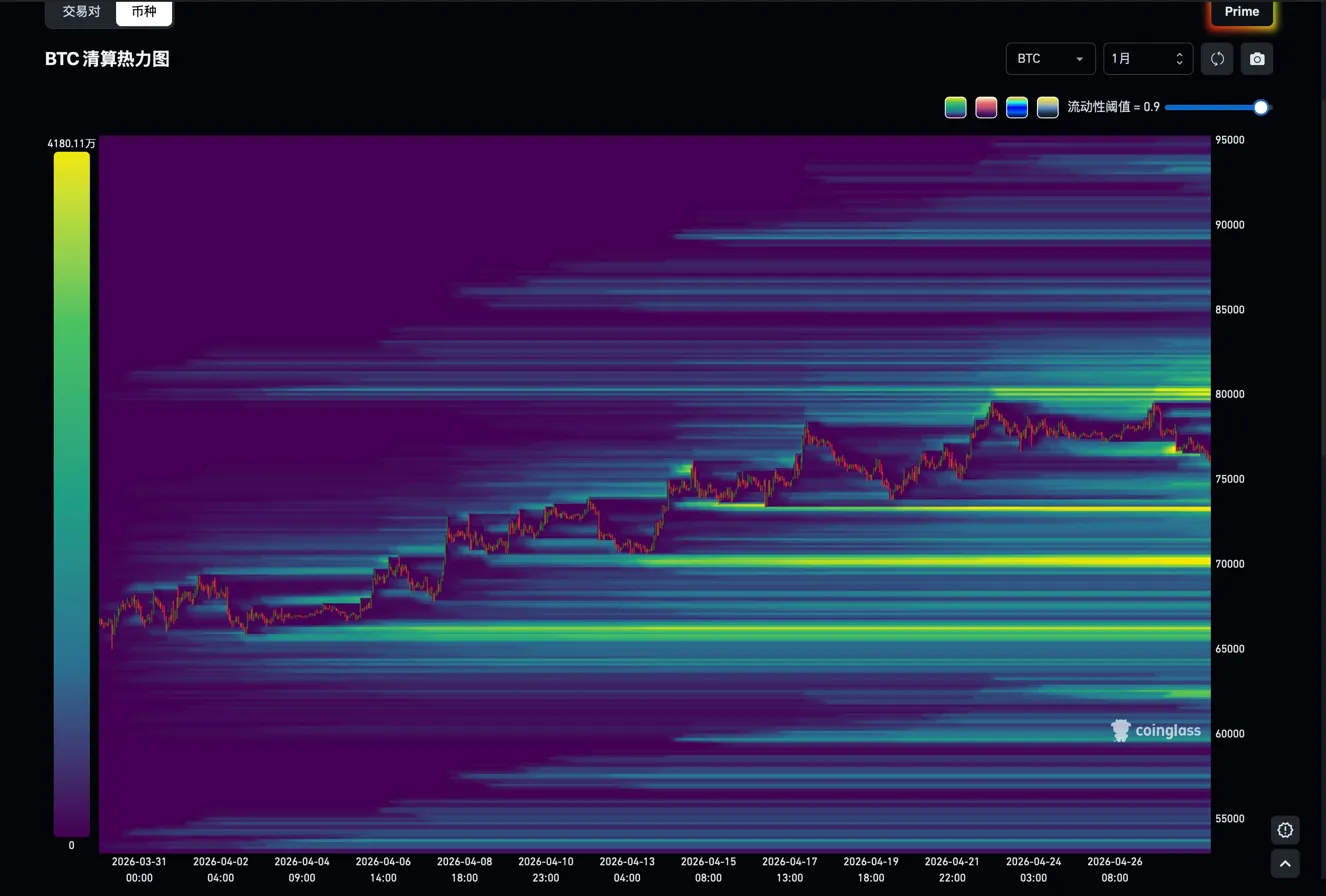Click the 2026-03-31 date axis label
Screen dimensions: 1326x896
[x=139, y=869]
